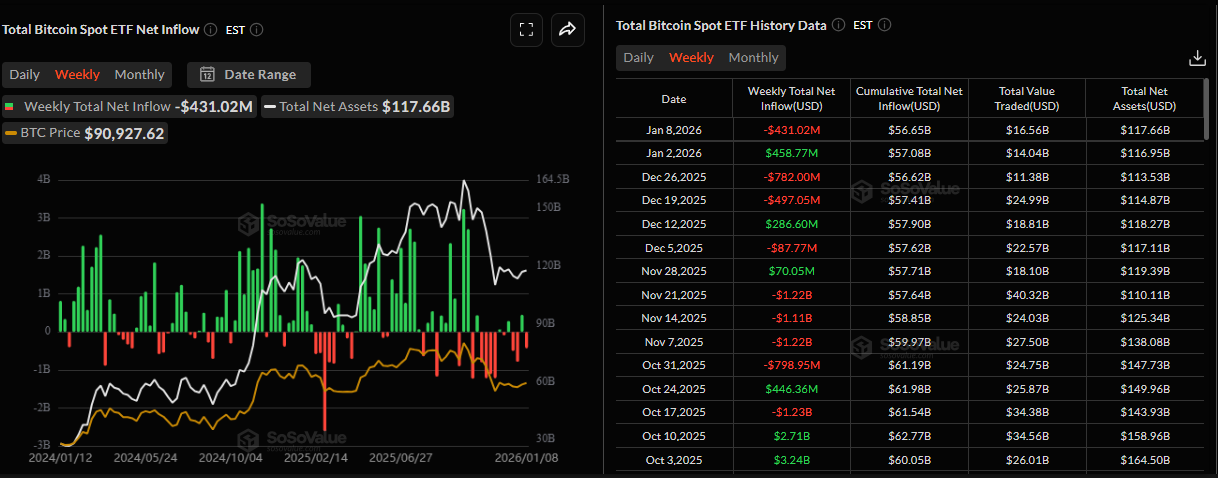The width and height of the screenshot is (1218, 478).
Task: Click the EST info icon above history table
Action: [x=884, y=25]
